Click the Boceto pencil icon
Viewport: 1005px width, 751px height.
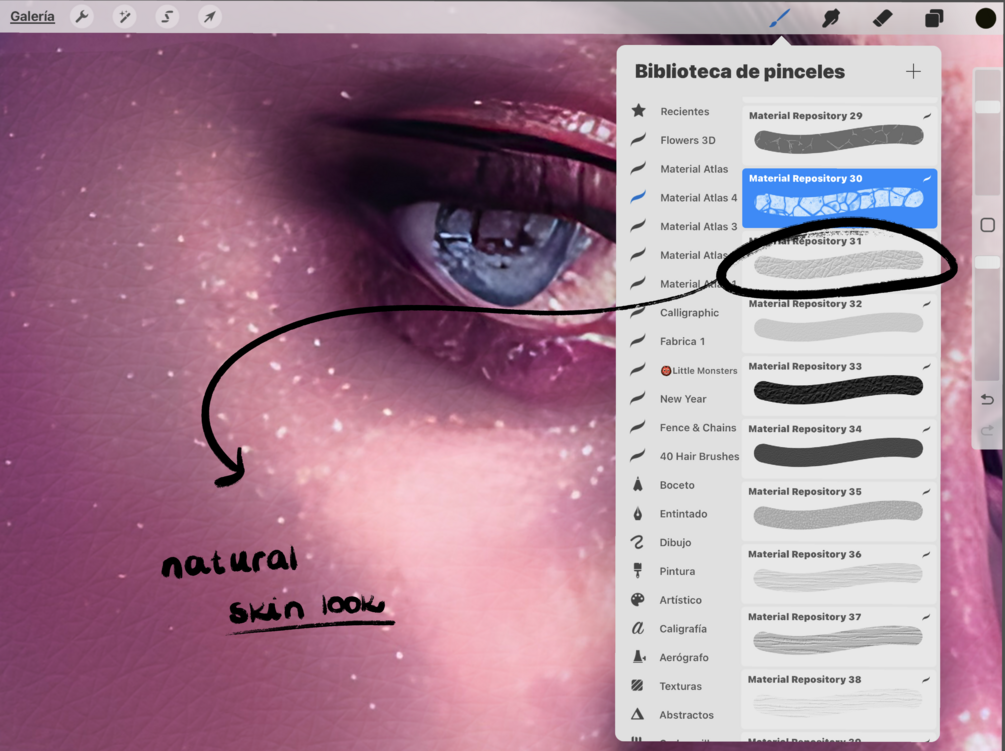638,484
